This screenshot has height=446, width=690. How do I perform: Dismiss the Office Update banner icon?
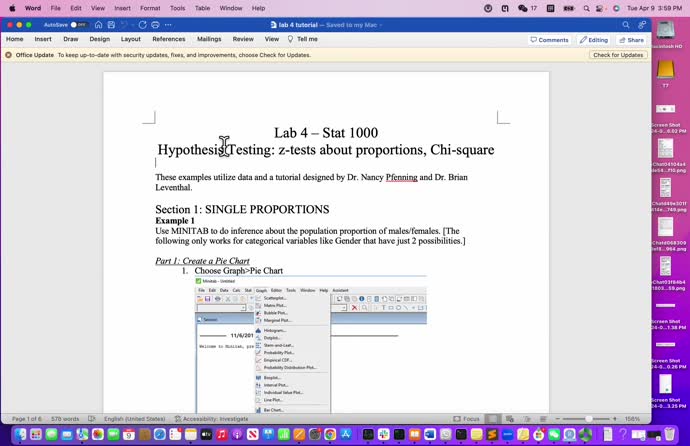8,55
